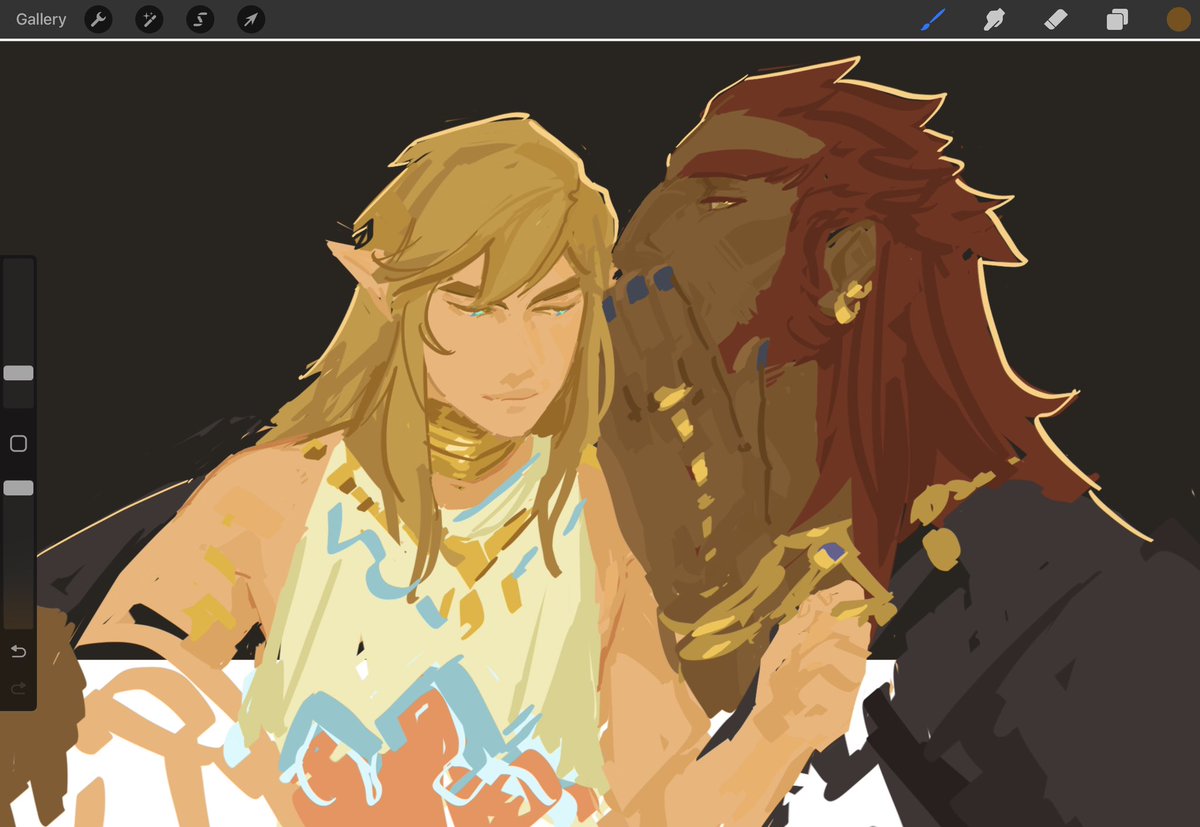
Task: Select the Paintbrush tool
Action: pyautogui.click(x=932, y=19)
